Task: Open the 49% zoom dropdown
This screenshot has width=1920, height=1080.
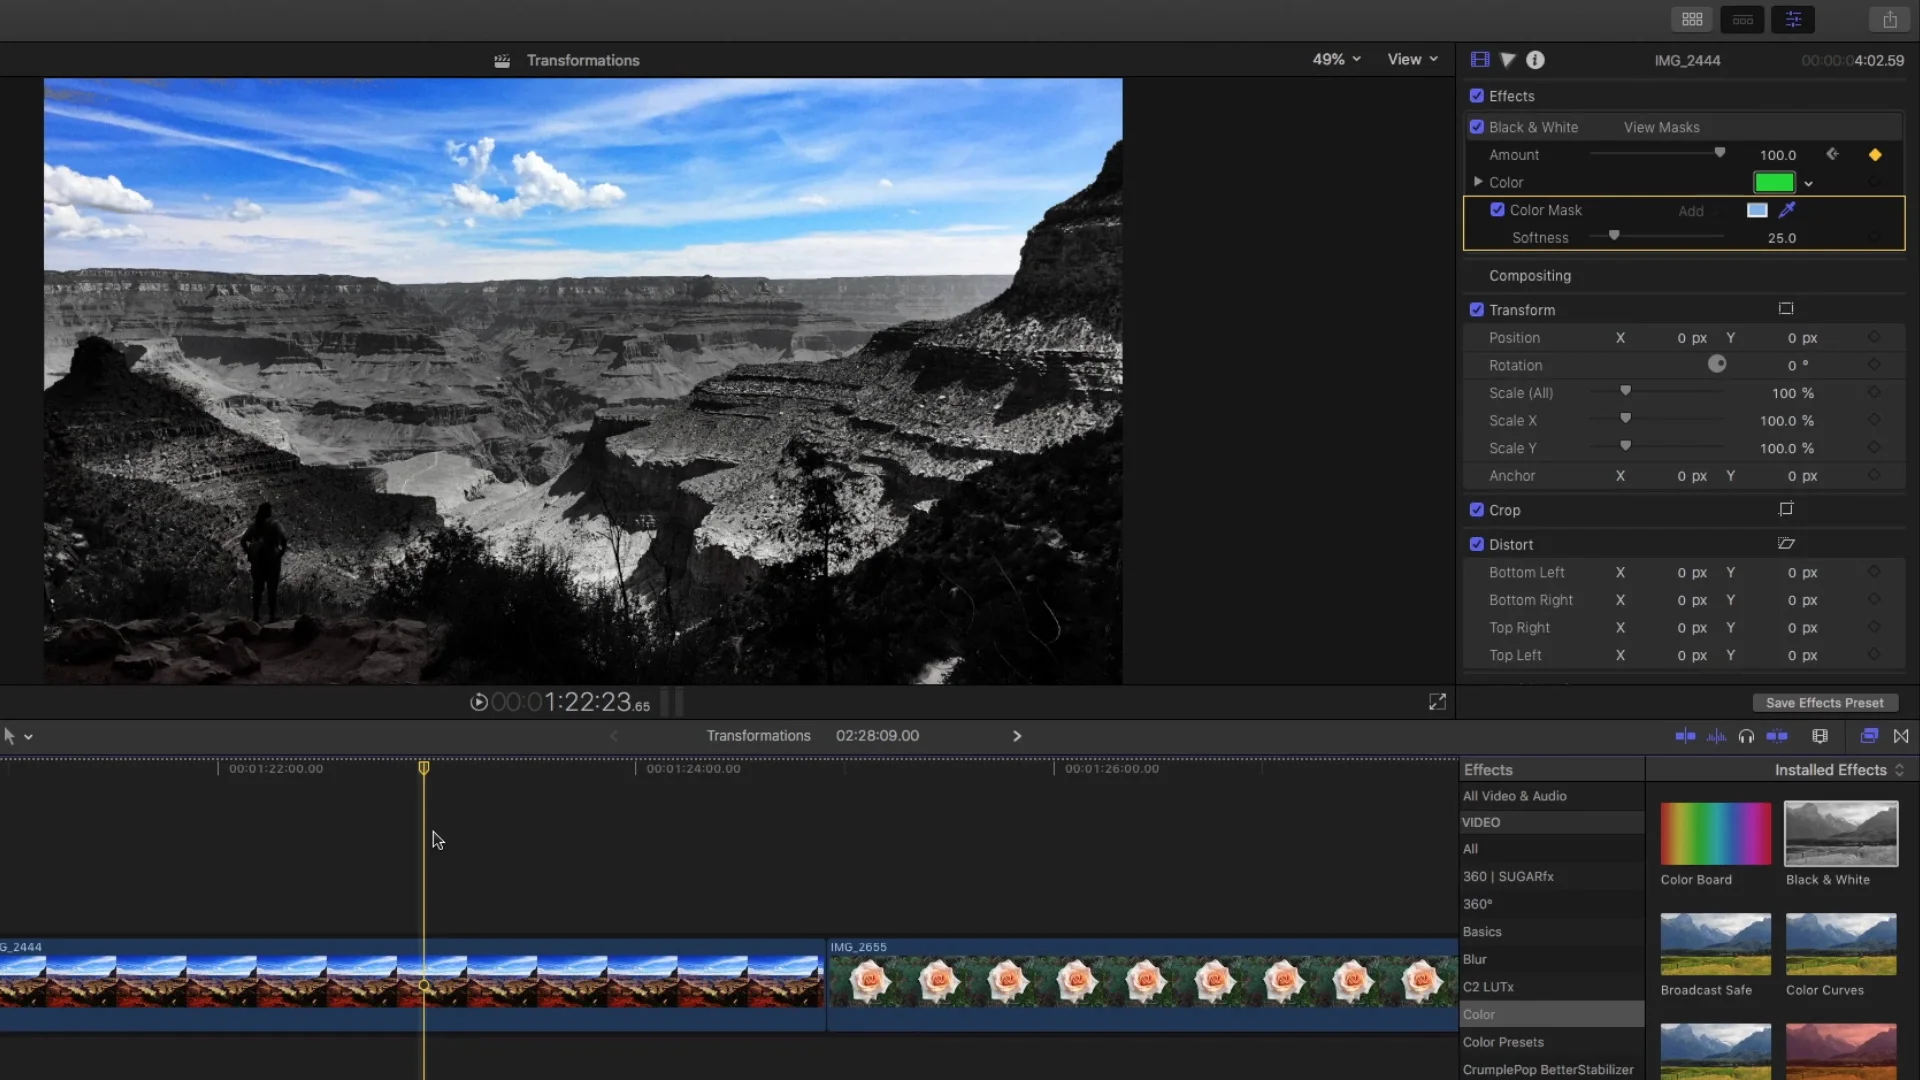Action: (1336, 60)
